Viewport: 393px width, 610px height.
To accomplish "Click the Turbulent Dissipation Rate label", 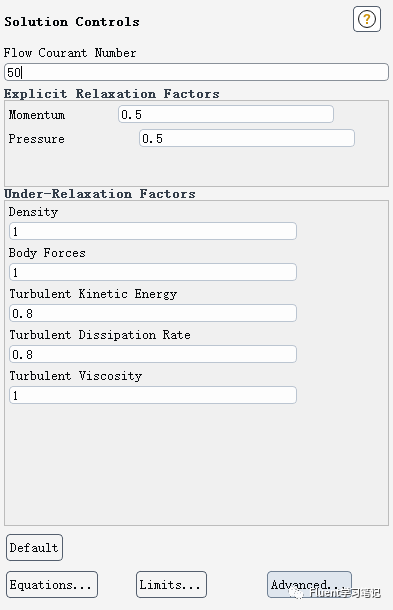I will coord(100,335).
